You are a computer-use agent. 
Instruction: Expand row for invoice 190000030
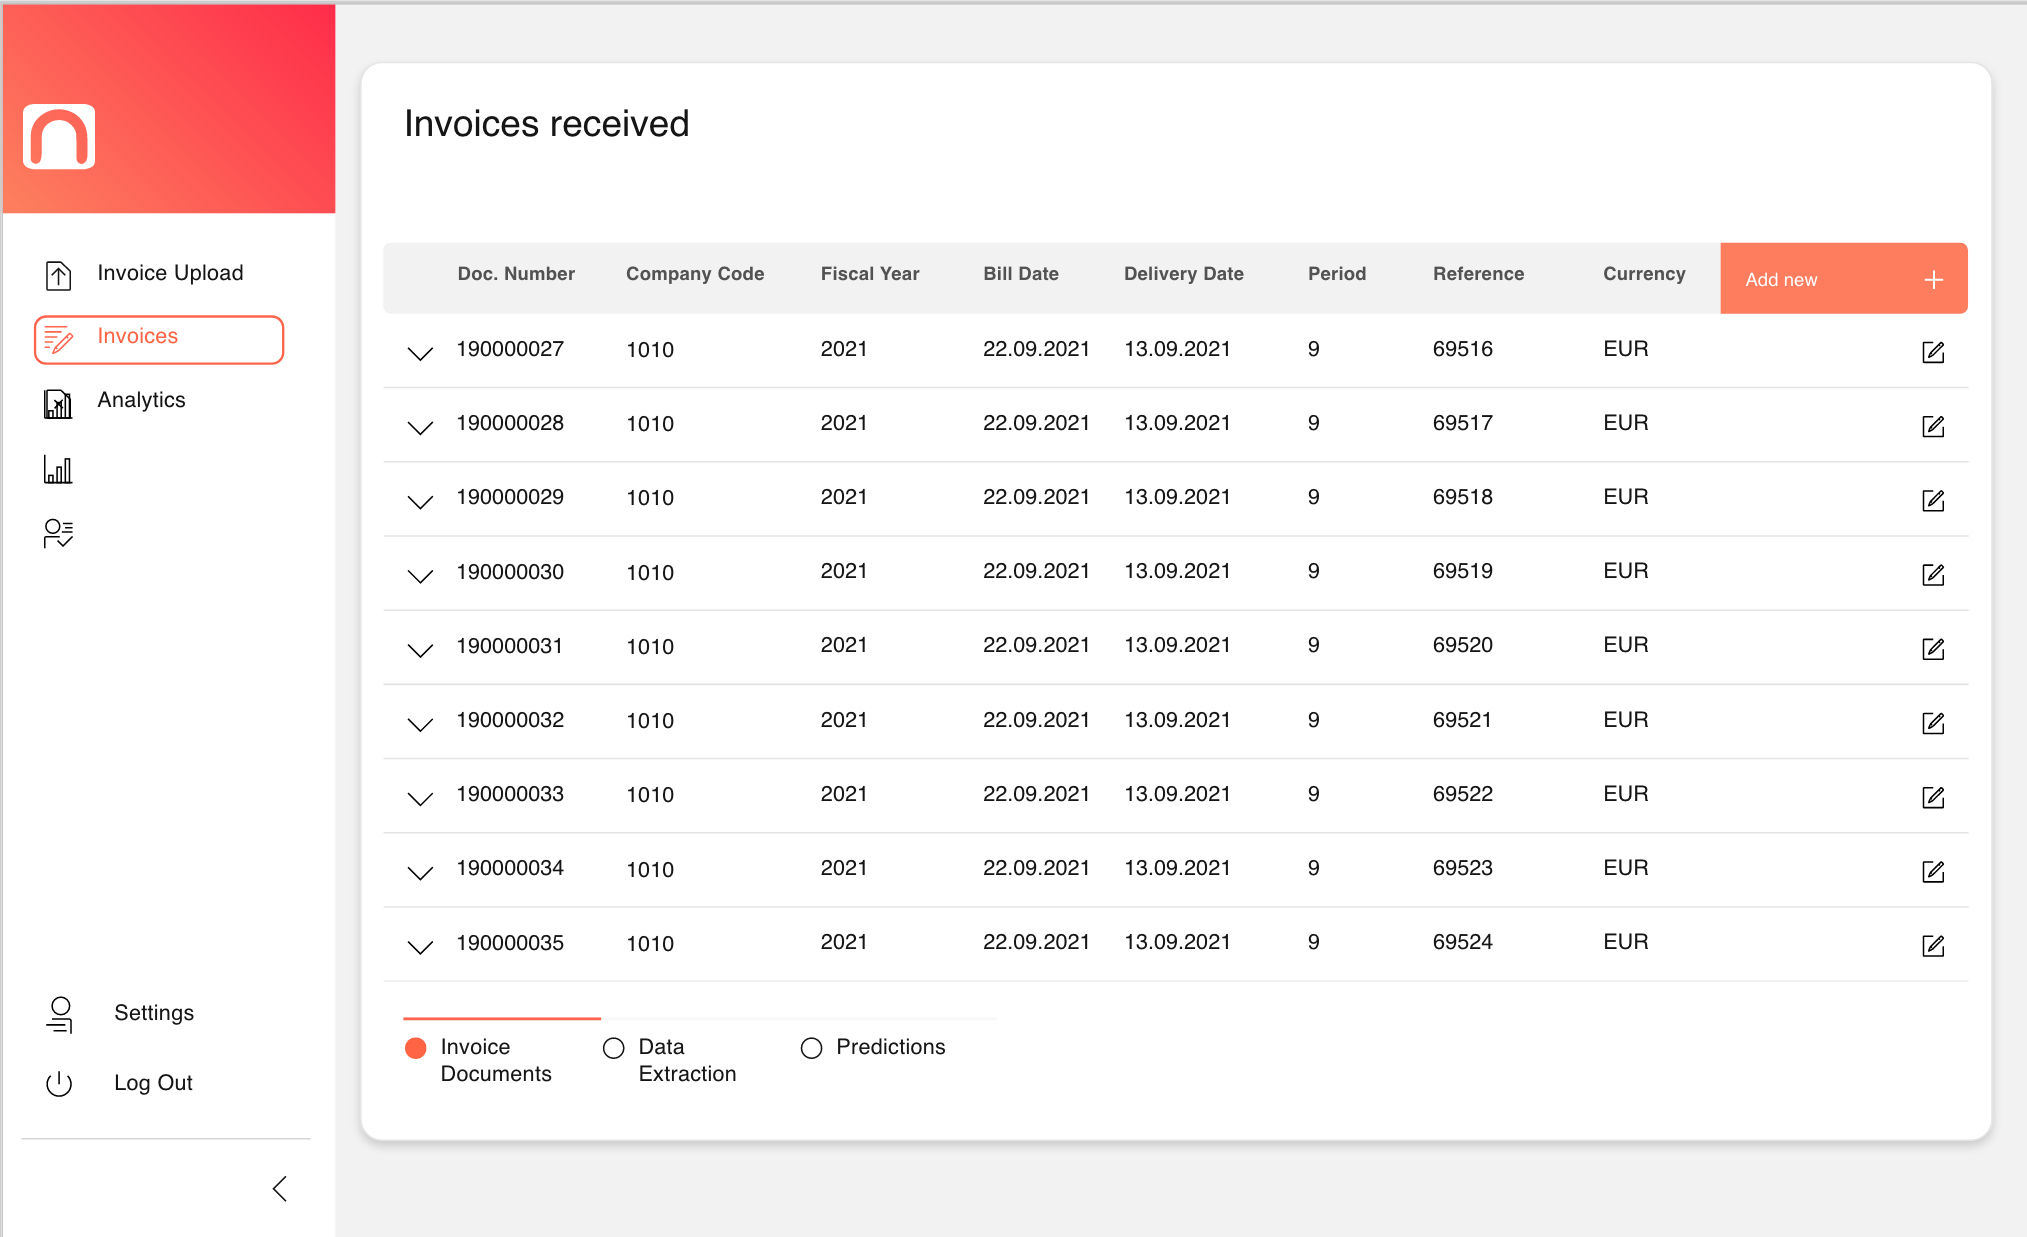pyautogui.click(x=420, y=576)
